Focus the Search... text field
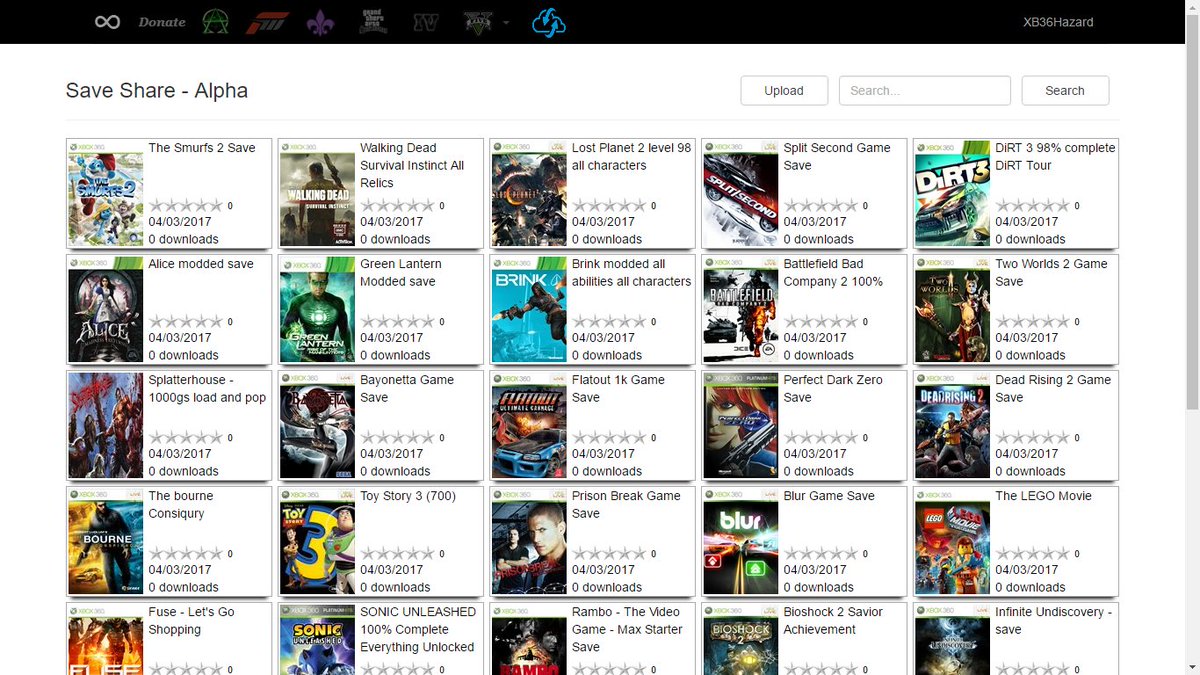The height and width of the screenshot is (675, 1200). (925, 90)
